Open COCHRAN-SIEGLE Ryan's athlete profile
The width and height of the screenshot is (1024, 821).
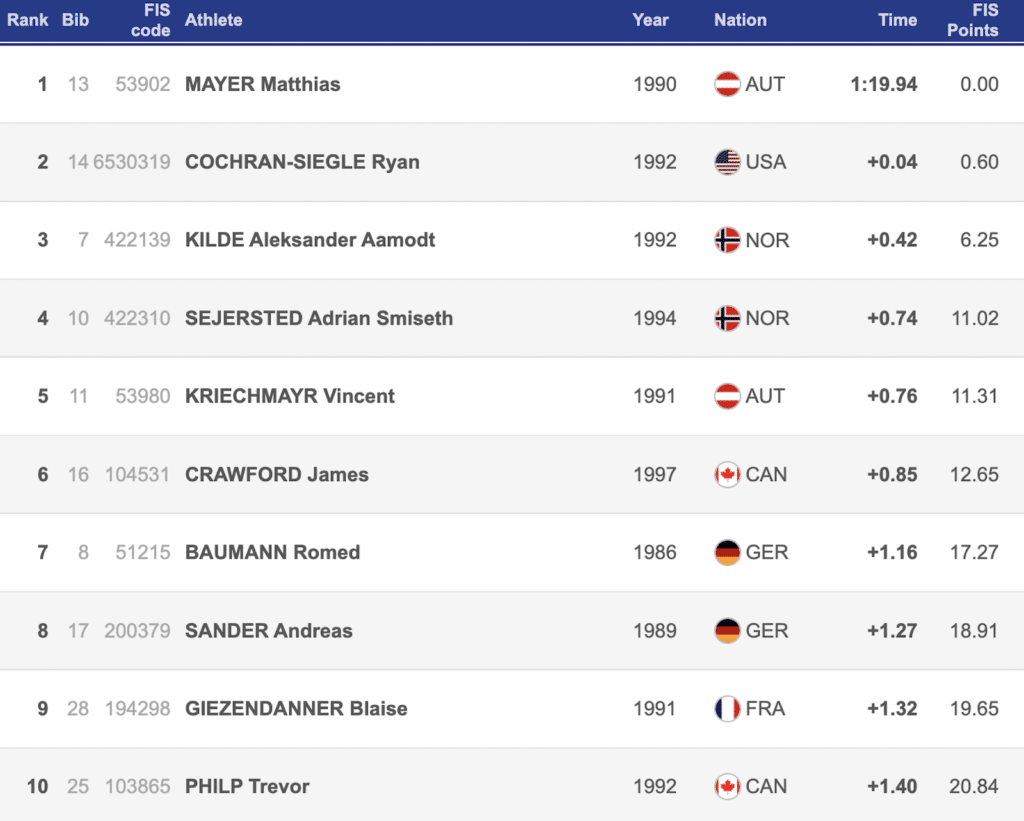pos(302,162)
